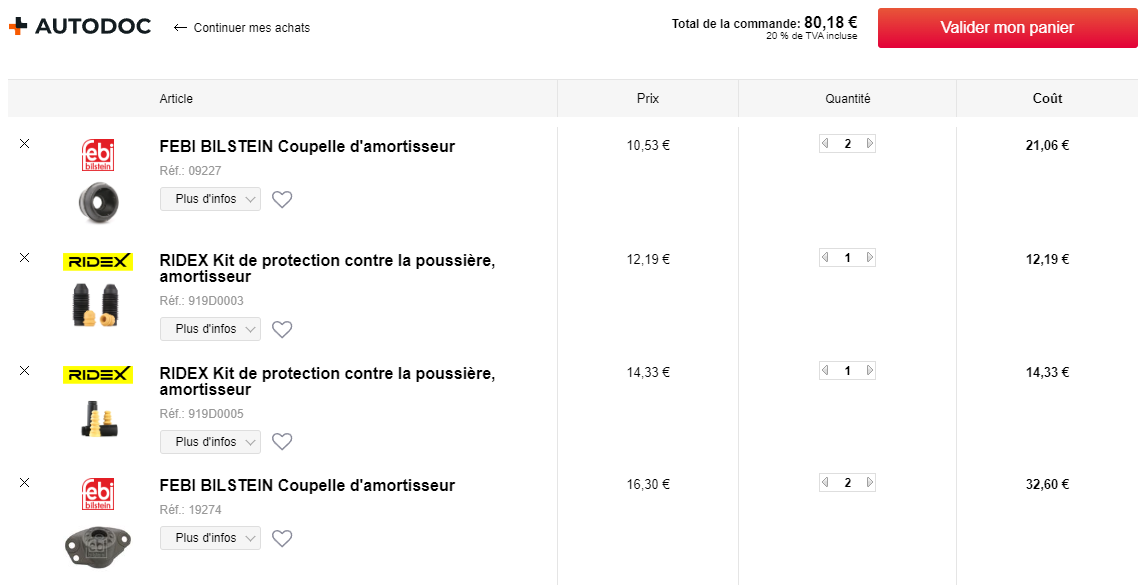This screenshot has width=1144, height=585.
Task: Edit the quantity field of RIDEX 919D0003
Action: click(848, 257)
